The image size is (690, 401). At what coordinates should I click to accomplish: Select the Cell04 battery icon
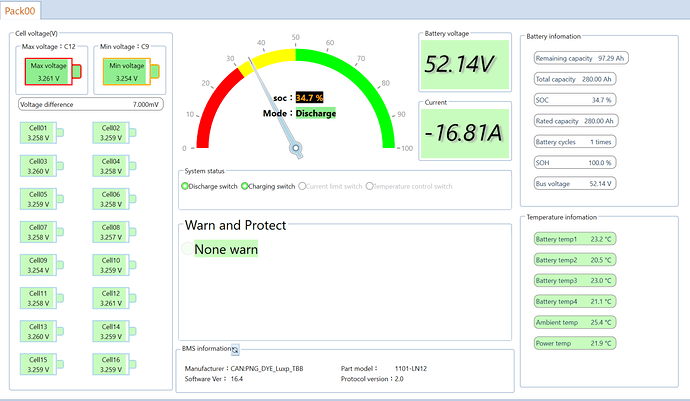tap(114, 166)
